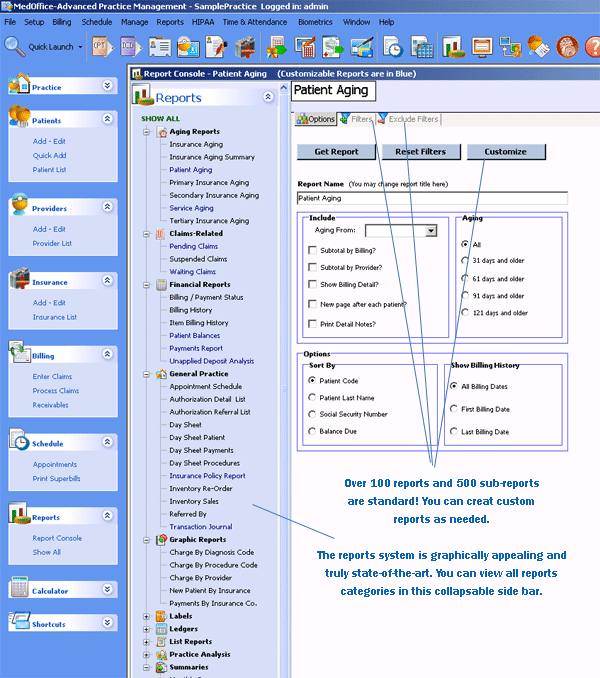The height and width of the screenshot is (678, 600).
Task: Expand the Practice sidebar panel chevron
Action: click(107, 87)
